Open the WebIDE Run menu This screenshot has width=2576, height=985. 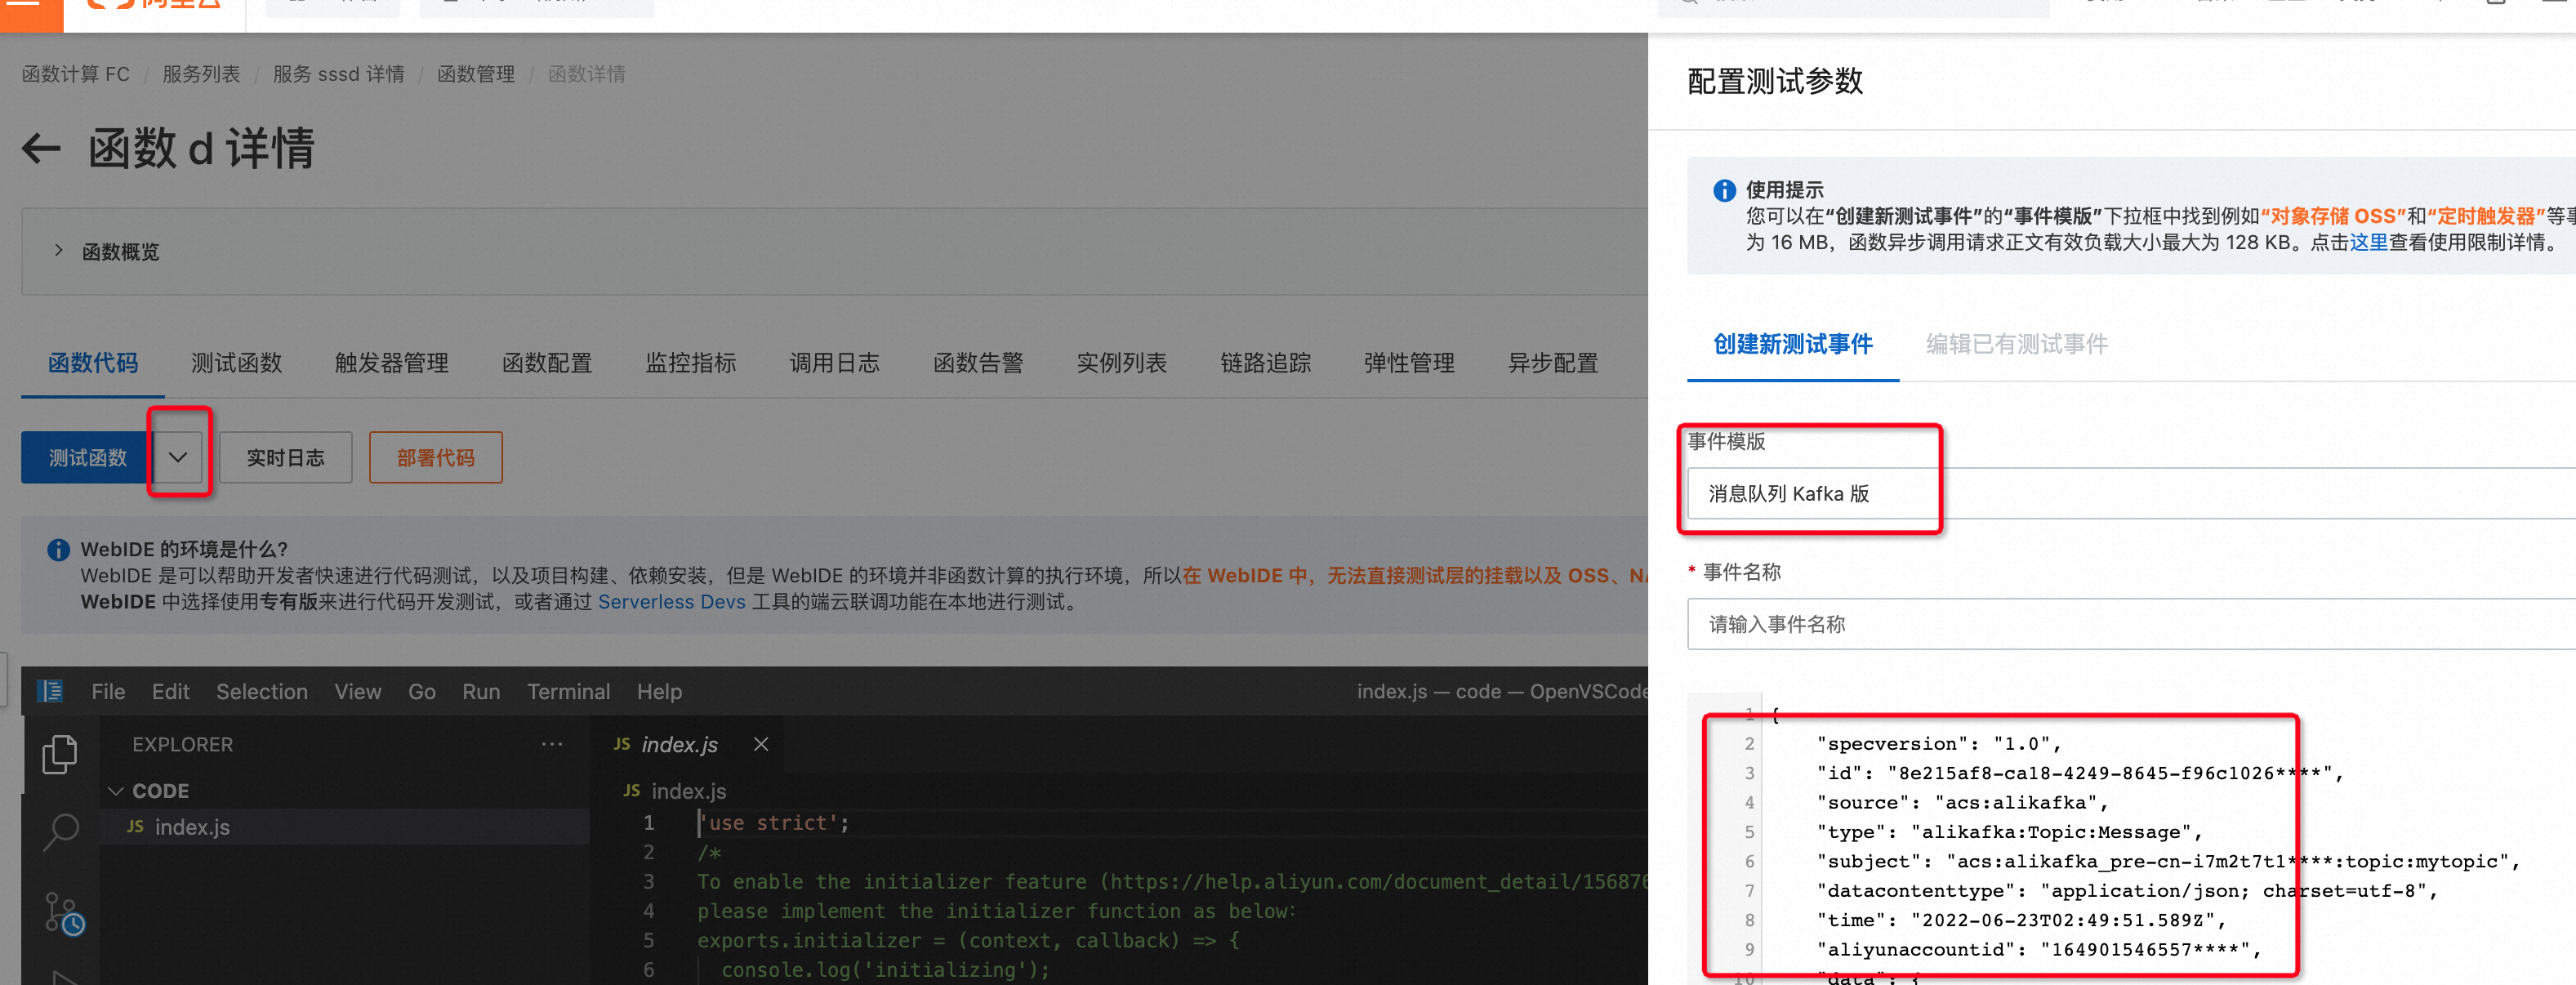[x=481, y=691]
